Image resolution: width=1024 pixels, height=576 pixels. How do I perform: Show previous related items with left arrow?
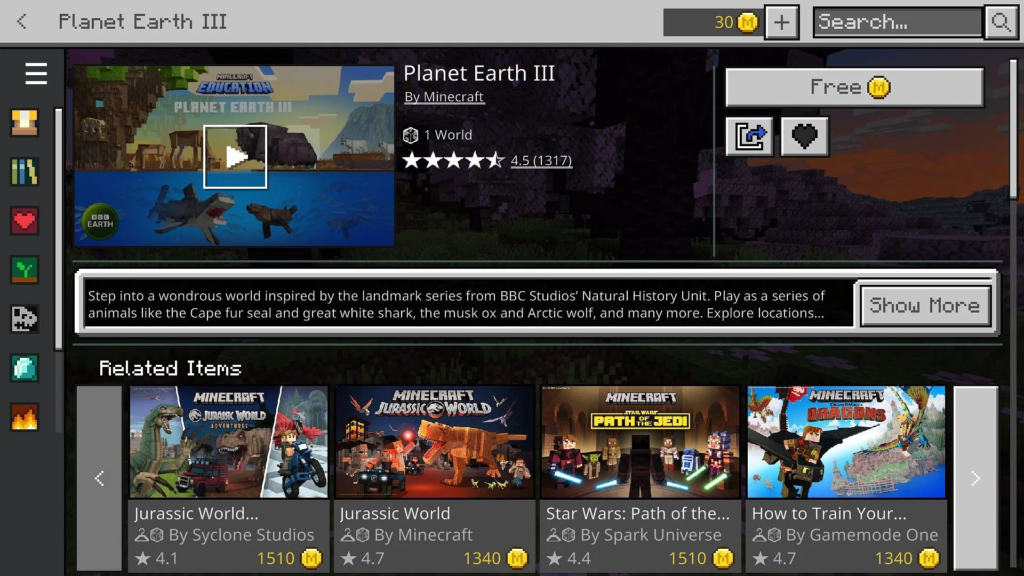tap(99, 478)
